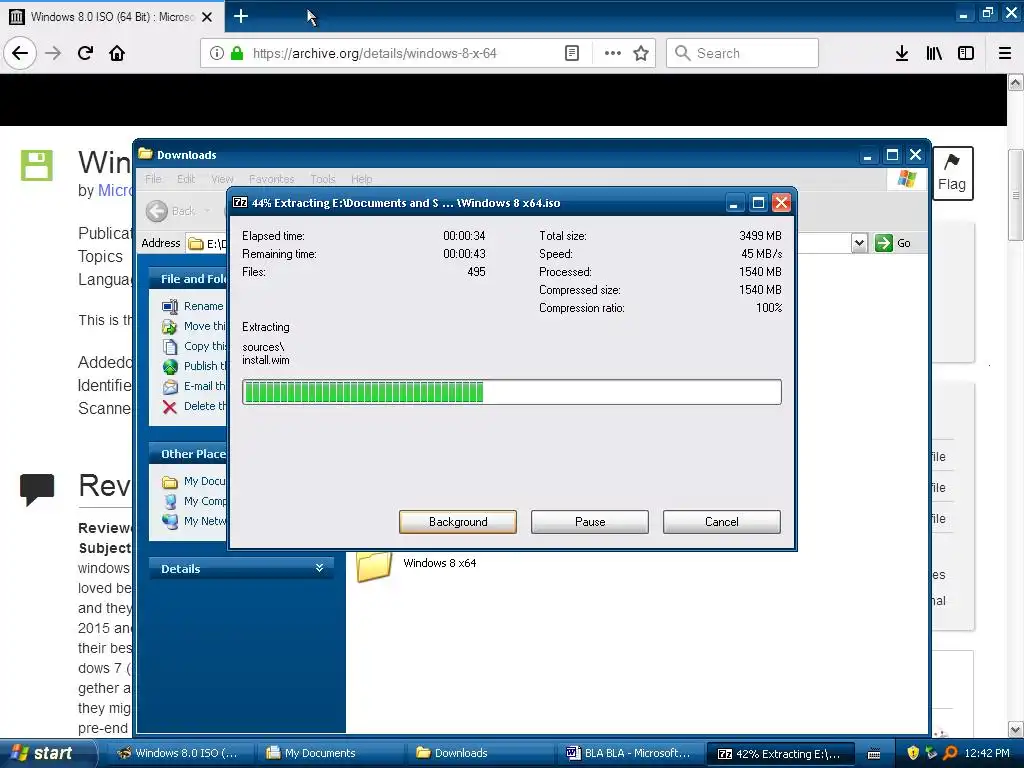Open the File menu in Downloads window

(153, 179)
